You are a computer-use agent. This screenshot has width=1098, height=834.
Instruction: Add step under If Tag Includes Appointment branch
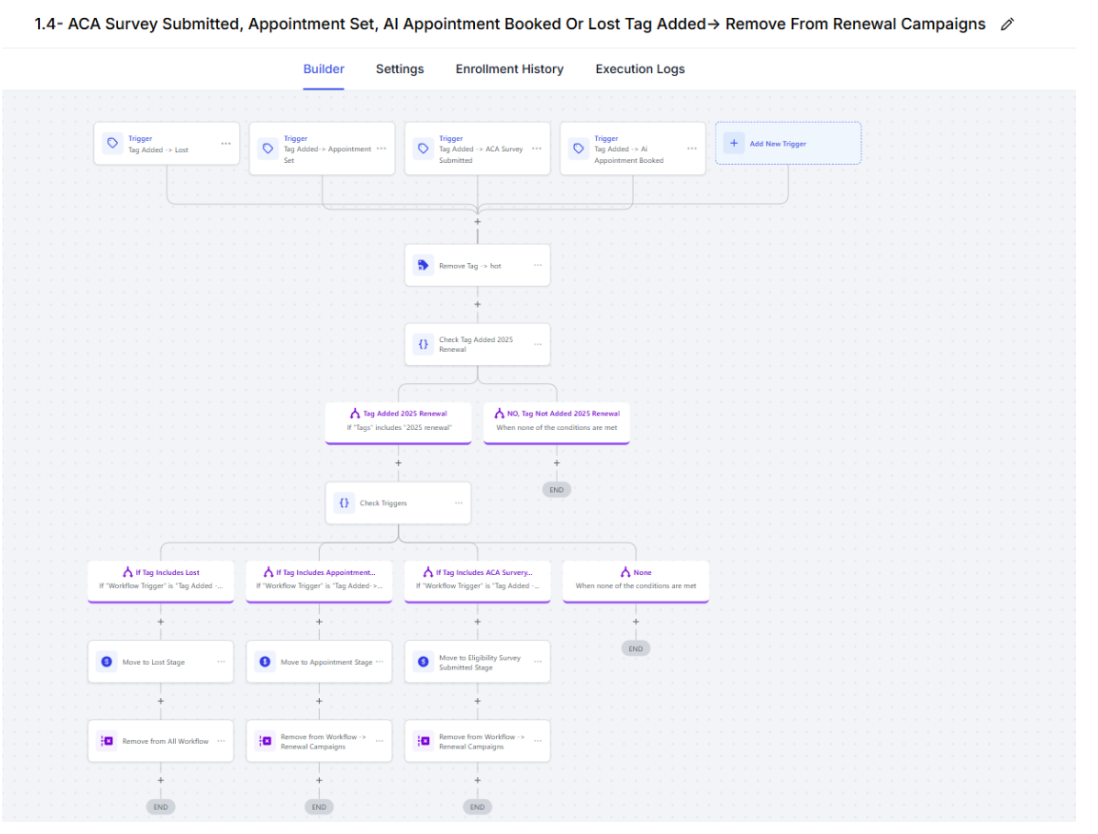[319, 622]
